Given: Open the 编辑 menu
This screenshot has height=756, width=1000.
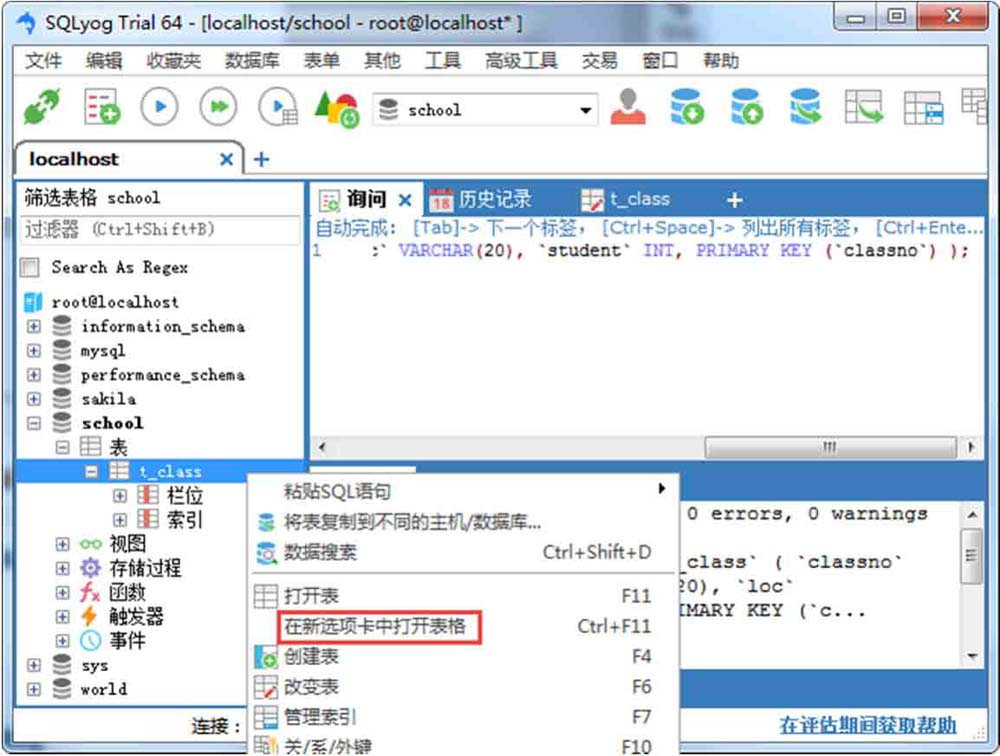Looking at the screenshot, I should 103,61.
